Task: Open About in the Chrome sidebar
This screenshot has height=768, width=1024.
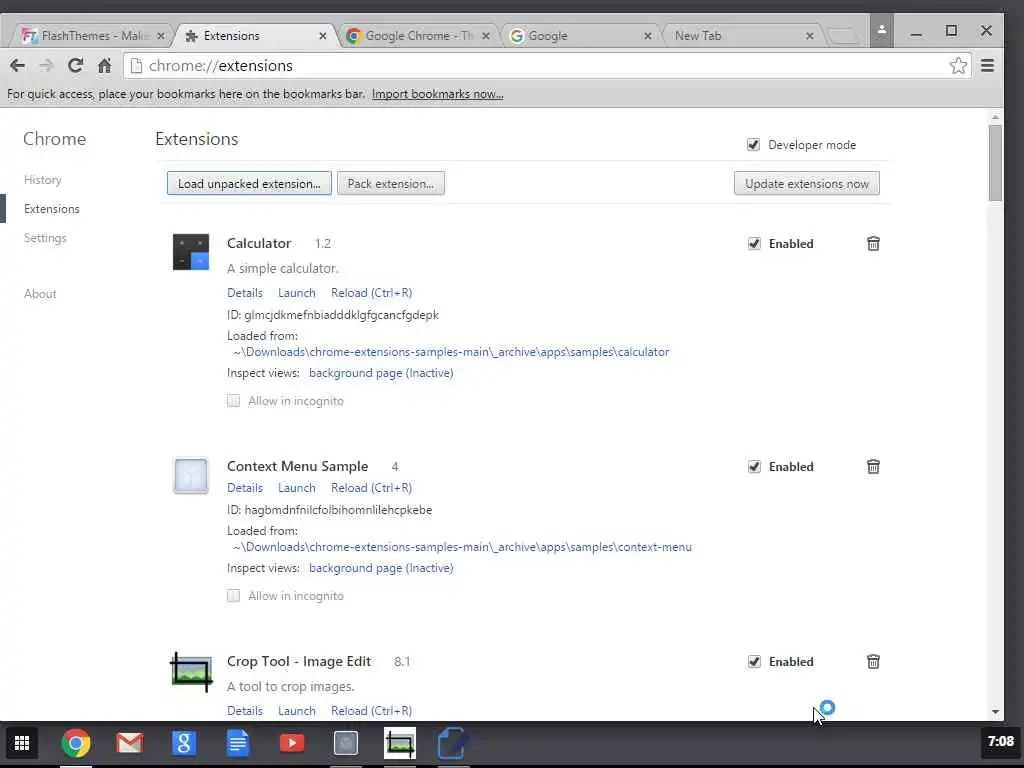Action: click(x=40, y=294)
